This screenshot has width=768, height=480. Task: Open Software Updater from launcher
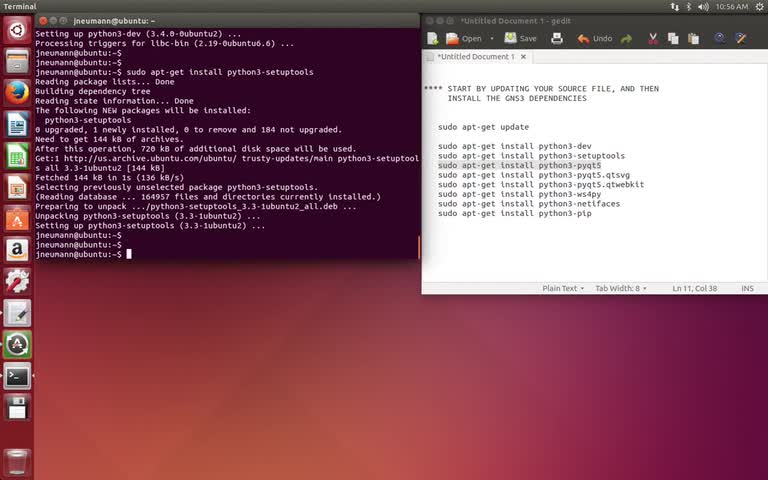pyautogui.click(x=17, y=344)
